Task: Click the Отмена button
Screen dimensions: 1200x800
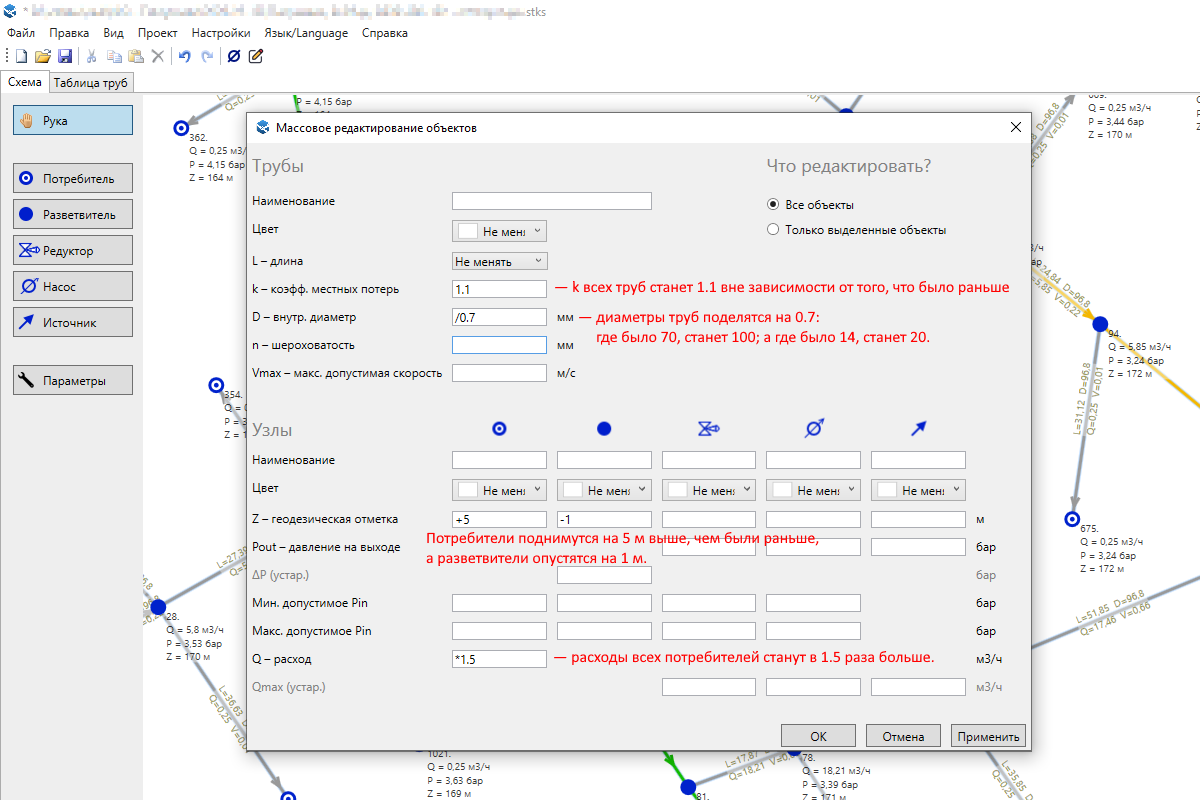Action: 902,736
